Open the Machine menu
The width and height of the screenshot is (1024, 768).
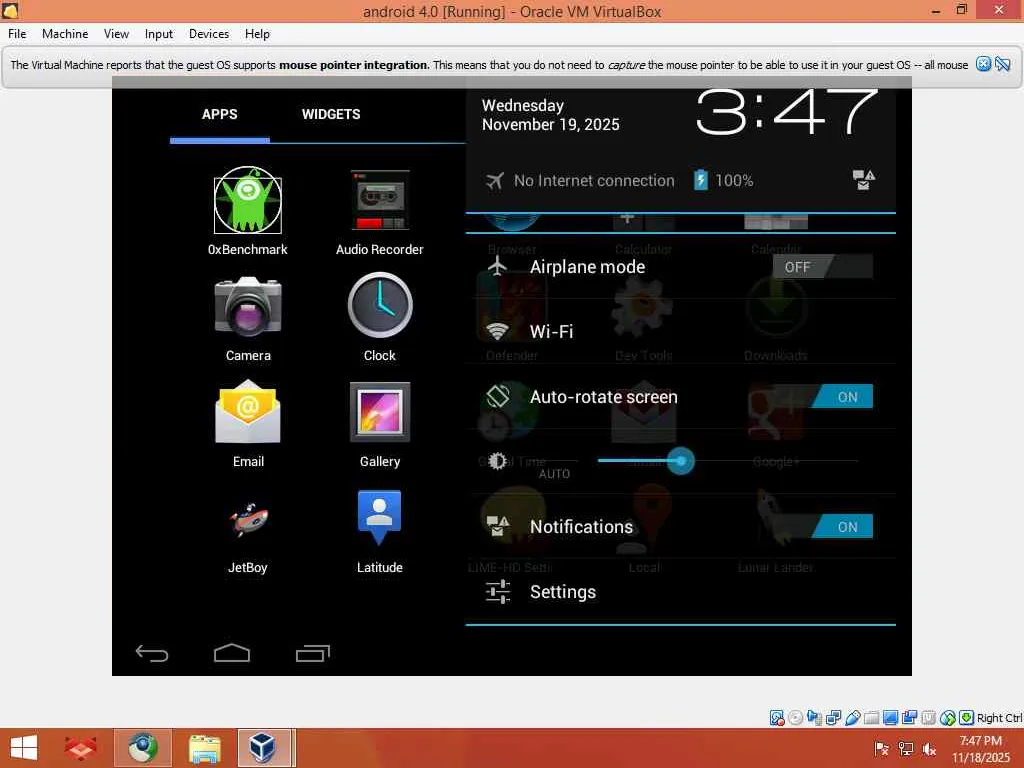click(x=65, y=34)
